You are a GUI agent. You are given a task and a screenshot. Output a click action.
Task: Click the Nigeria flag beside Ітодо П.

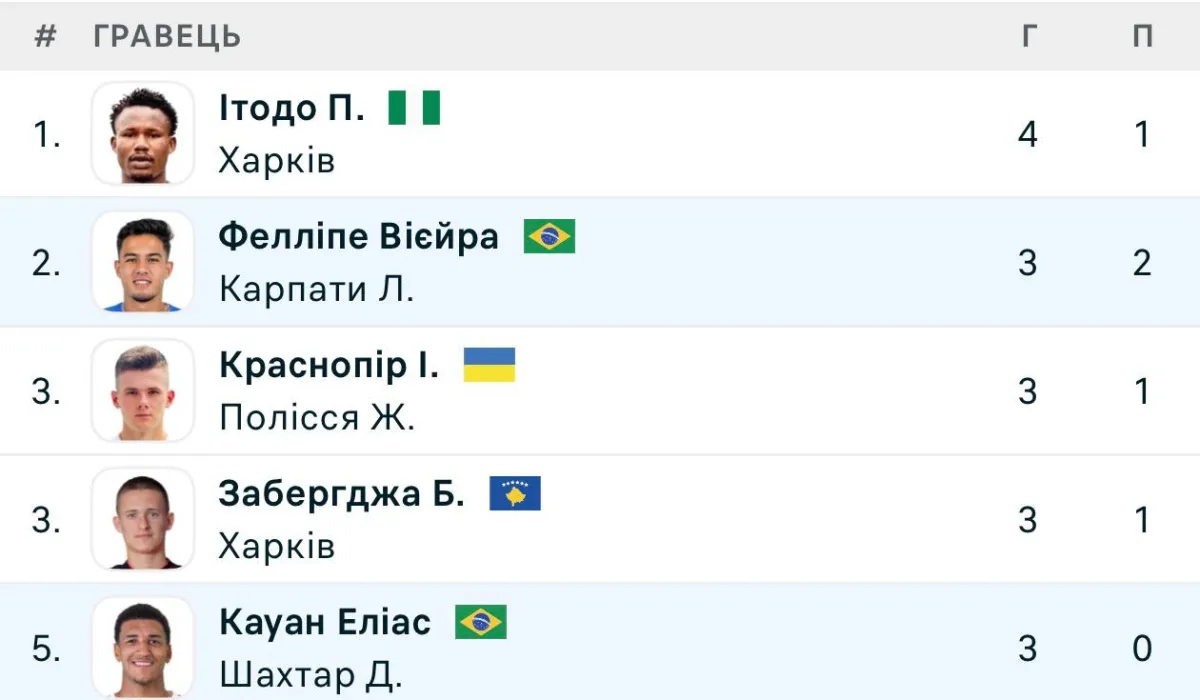pos(414,107)
